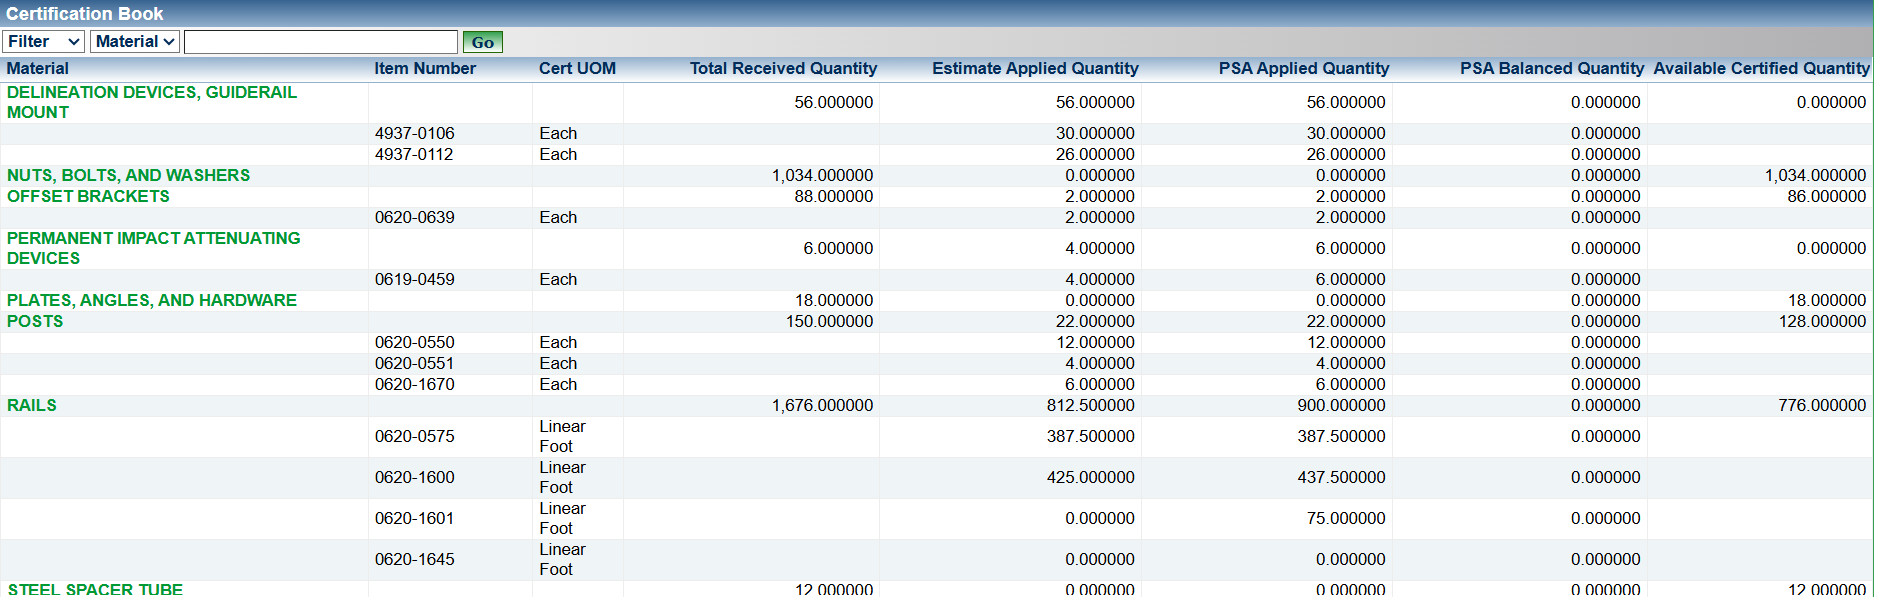Open Offset Brackets material link
This screenshot has width=1877, height=597.
tap(88, 196)
